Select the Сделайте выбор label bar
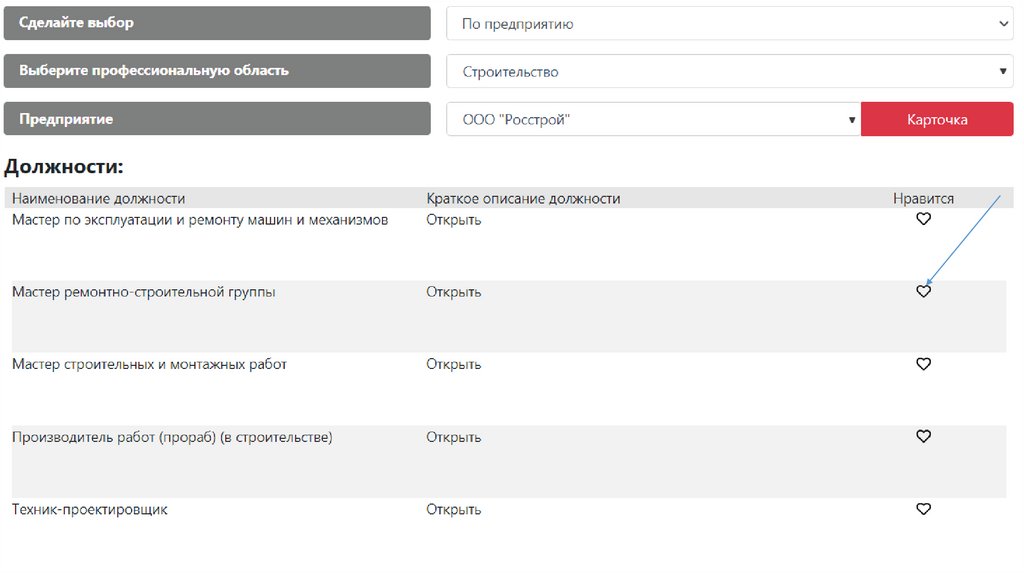 coord(217,23)
